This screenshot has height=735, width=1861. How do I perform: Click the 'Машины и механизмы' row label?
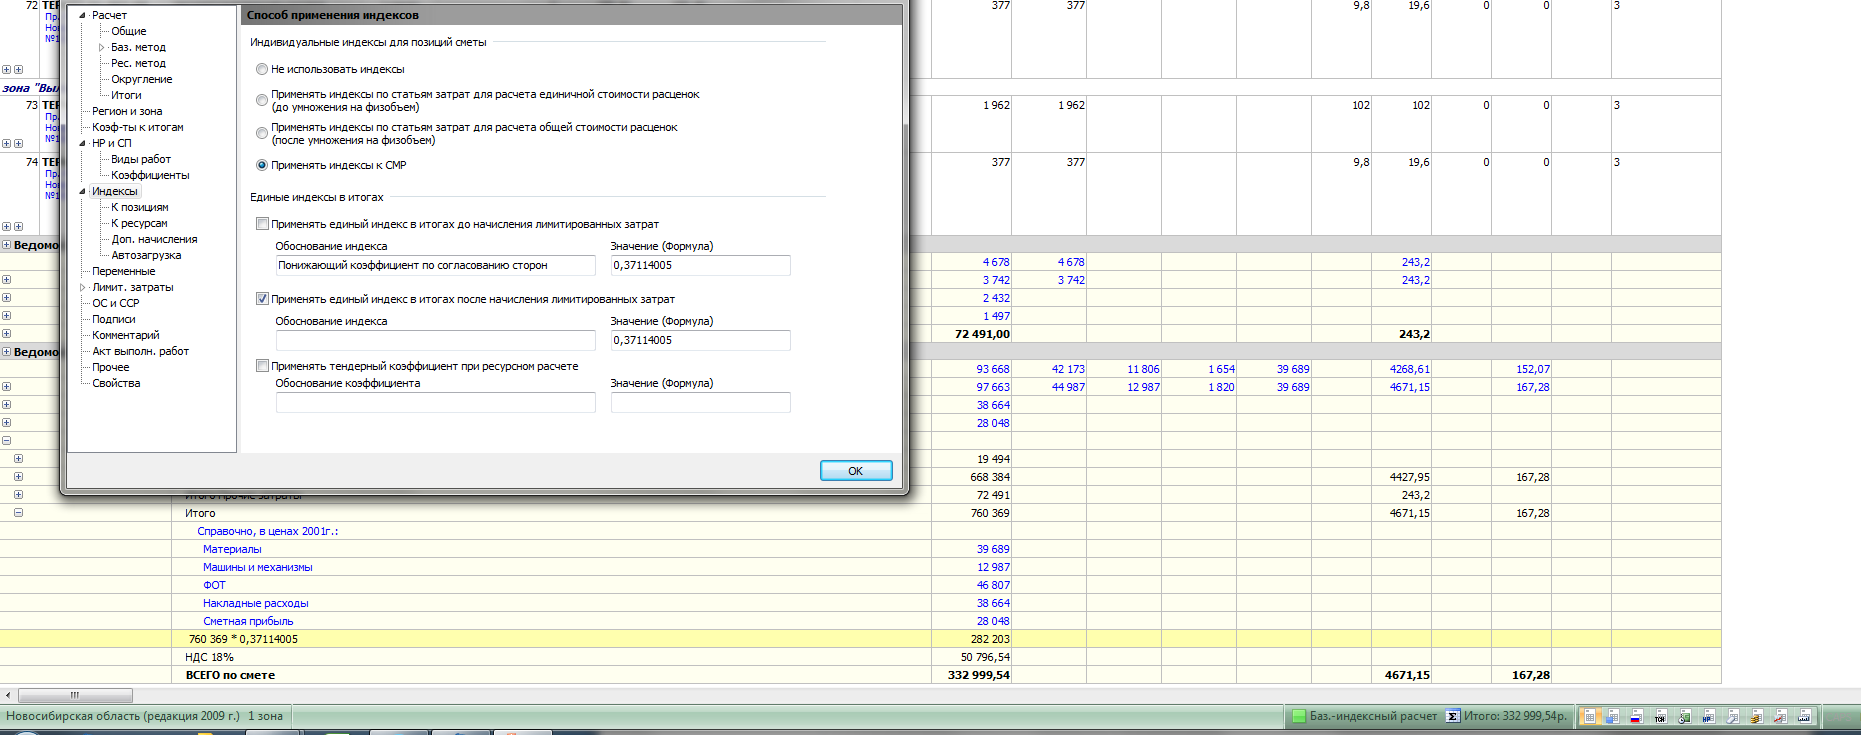(x=258, y=568)
